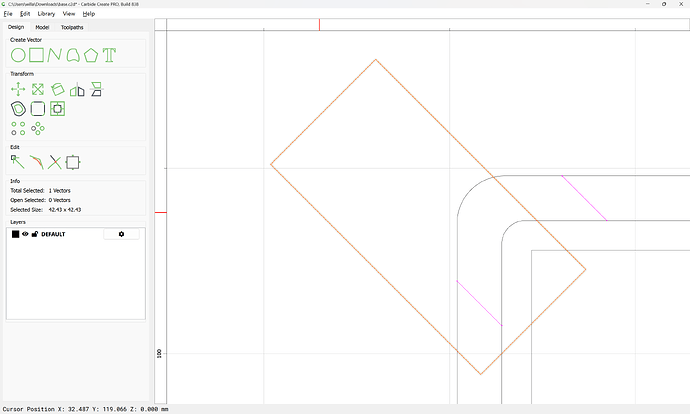
Task: Switch to the Toolpaths tab
Action: coord(73,27)
